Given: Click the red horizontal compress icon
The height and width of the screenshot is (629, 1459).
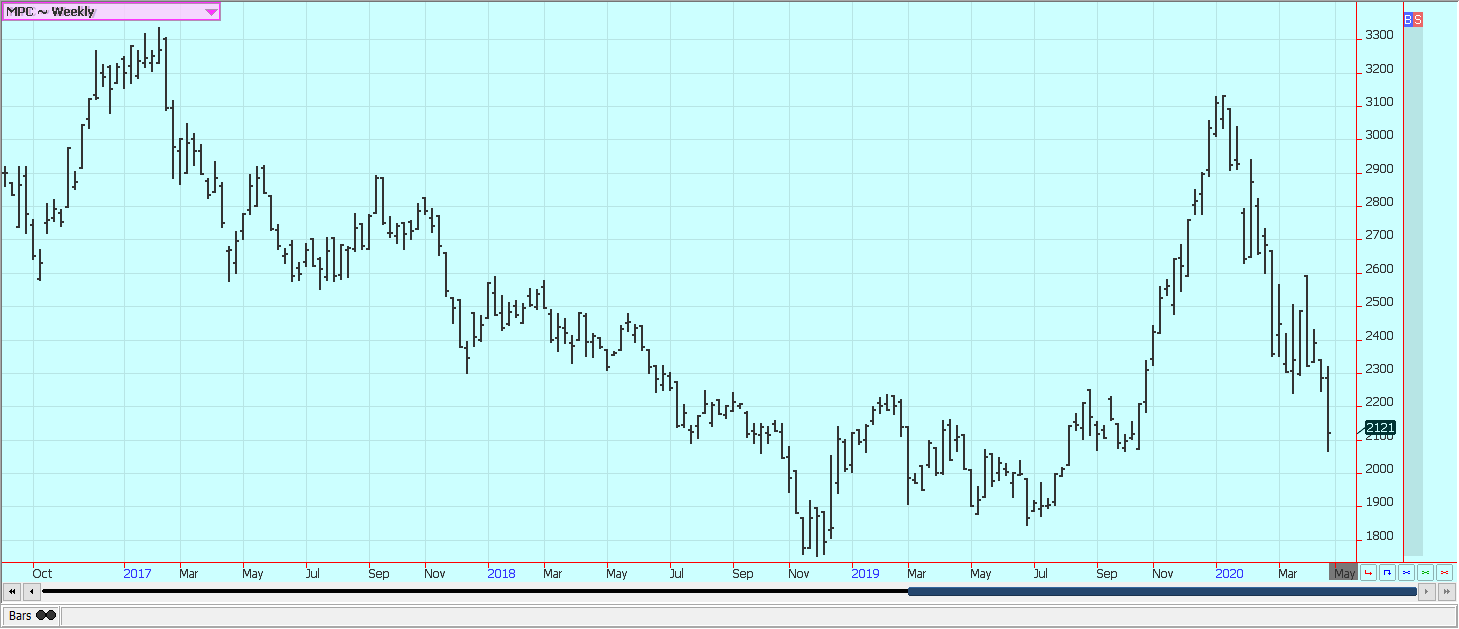Looking at the screenshot, I should [1444, 573].
